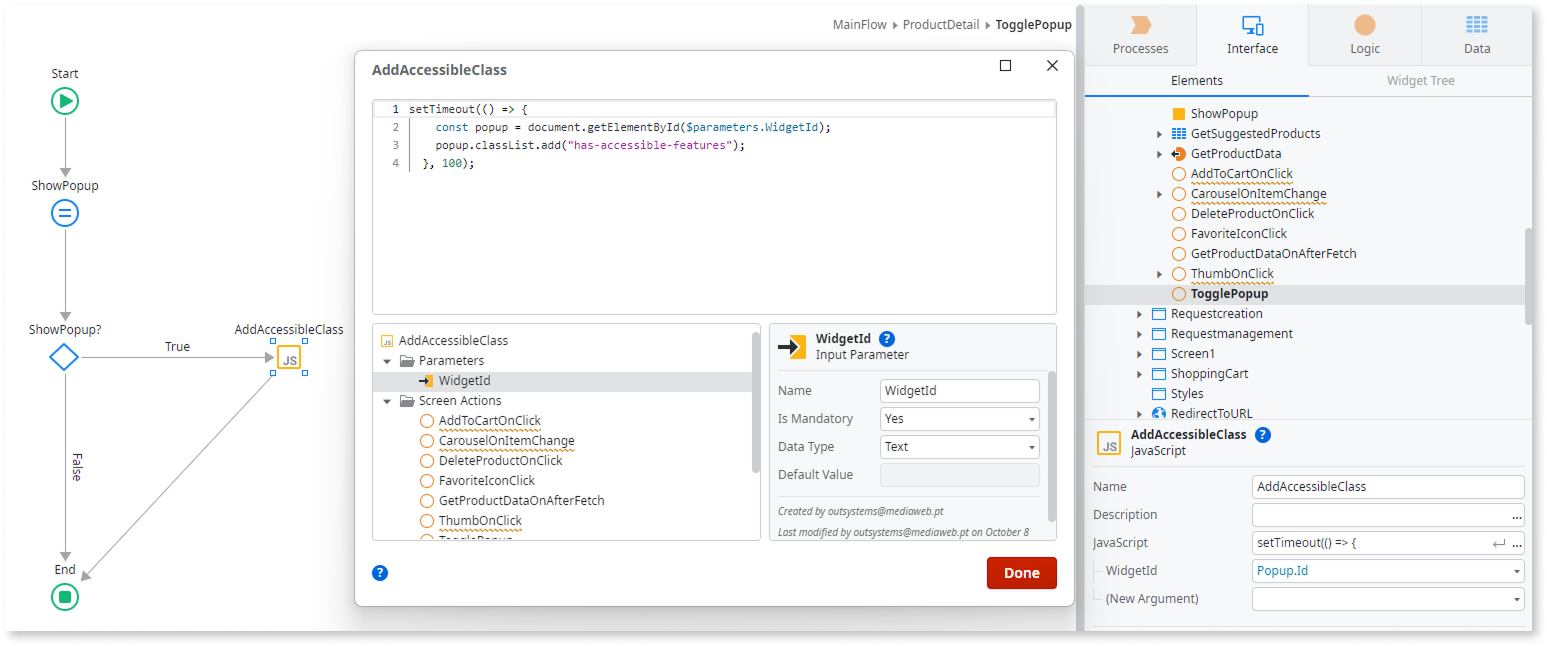Click MainFlow in the breadcrumb

click(x=859, y=25)
